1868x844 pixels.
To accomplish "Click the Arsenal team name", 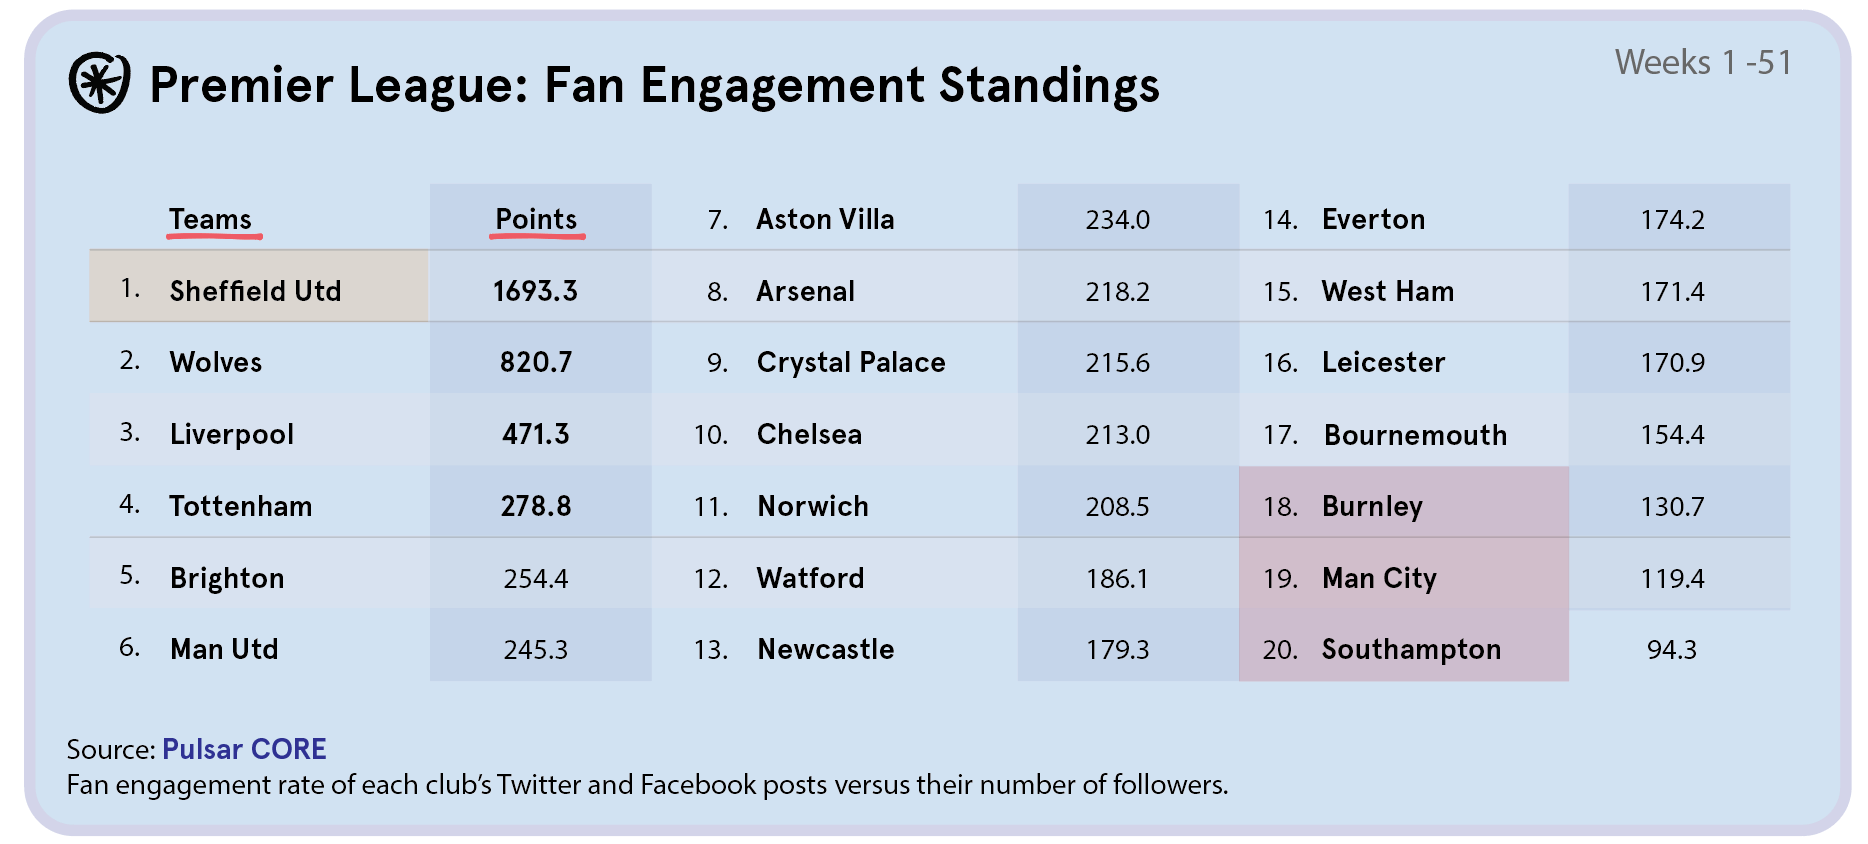I will click(x=805, y=291).
